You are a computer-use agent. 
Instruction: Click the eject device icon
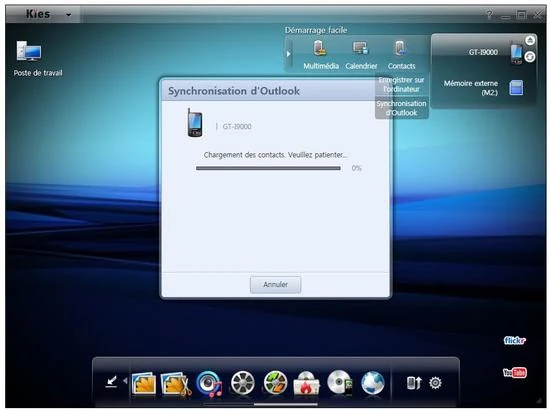coord(530,40)
